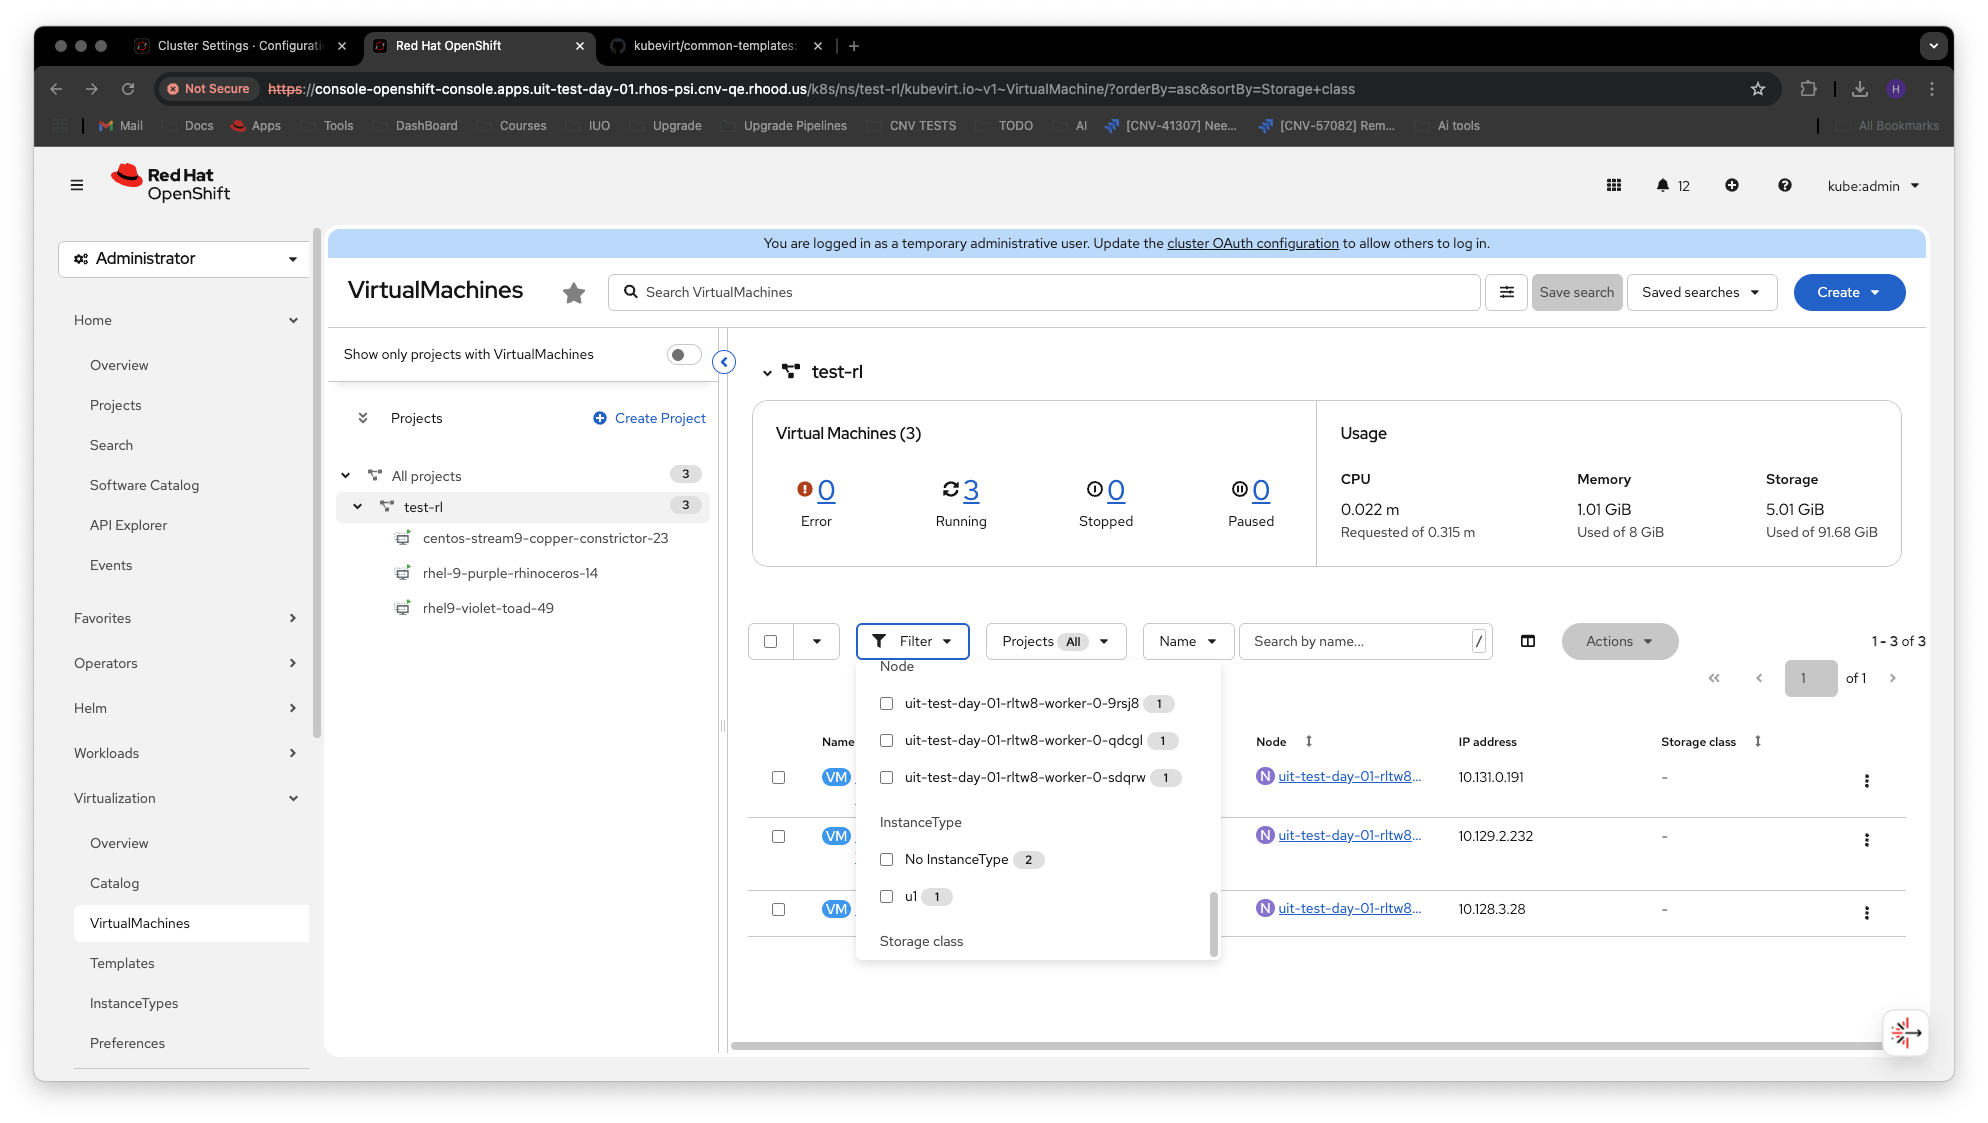1988x1123 pixels.
Task: Click the favorite star next to VirtualMachines
Action: [x=573, y=293]
